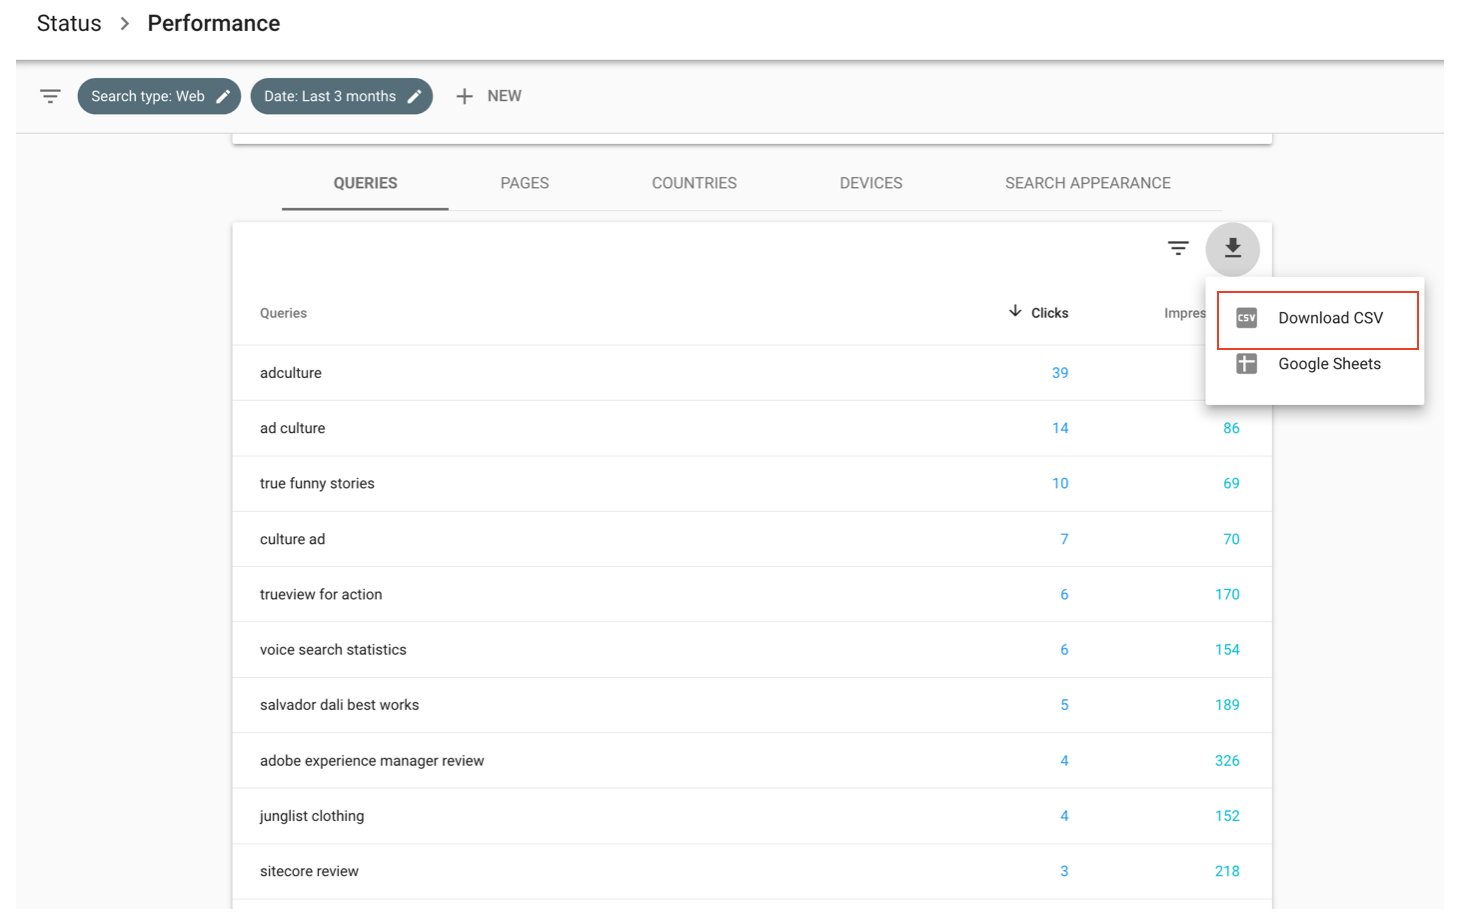Image resolution: width=1460 pixels, height=914 pixels.
Task: Open Search type: Web filter chip
Action: (147, 96)
